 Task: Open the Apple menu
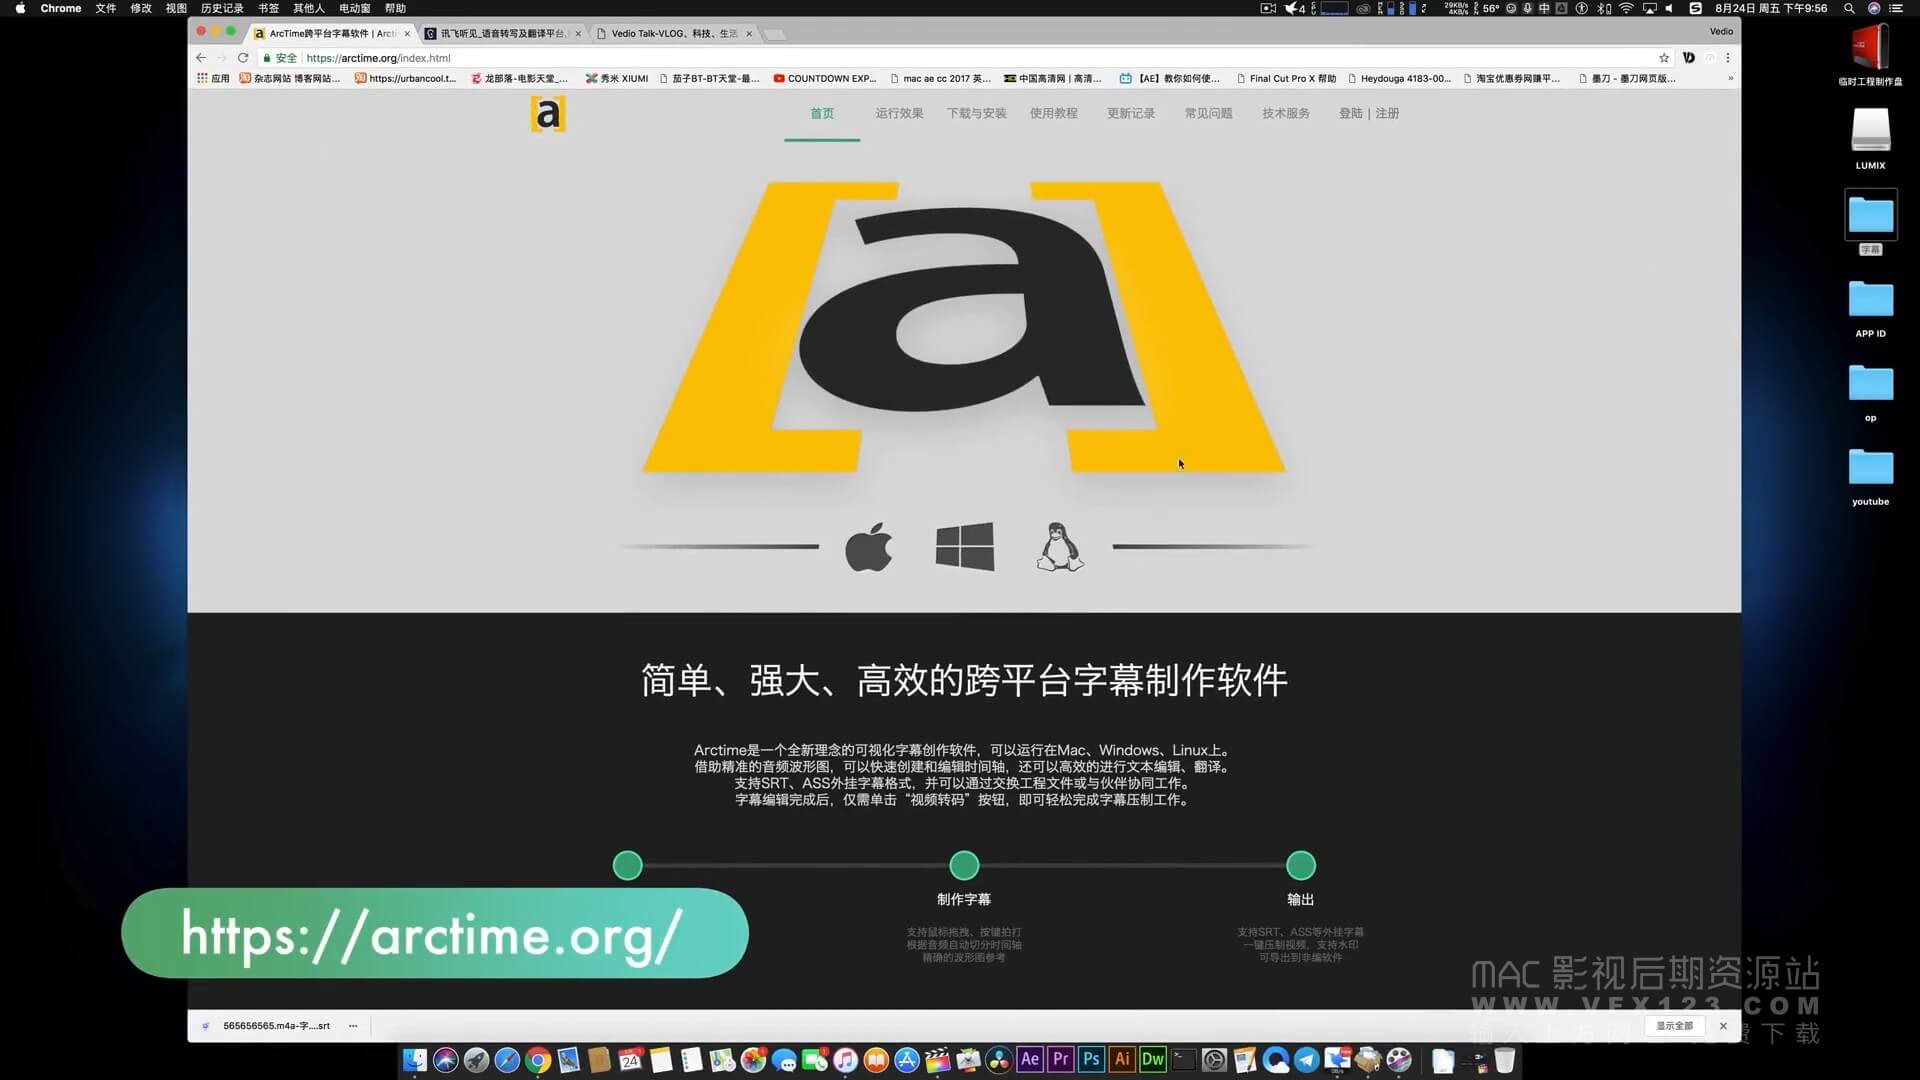pos(20,8)
